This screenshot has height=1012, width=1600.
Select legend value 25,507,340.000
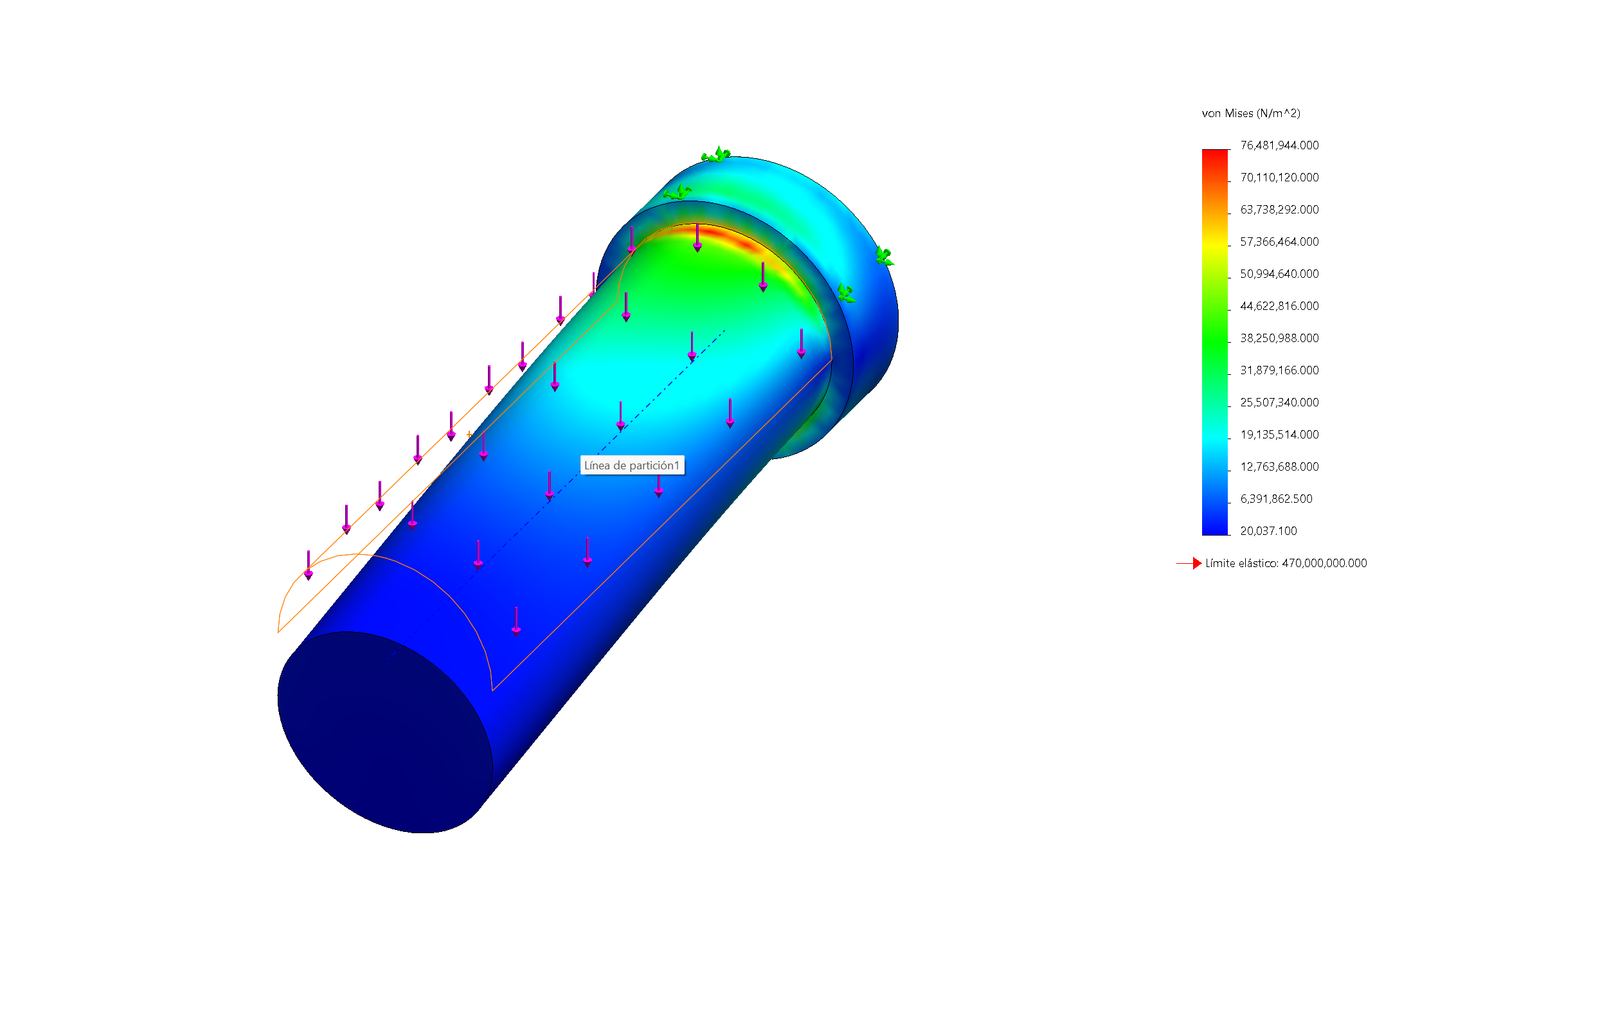[1279, 402]
